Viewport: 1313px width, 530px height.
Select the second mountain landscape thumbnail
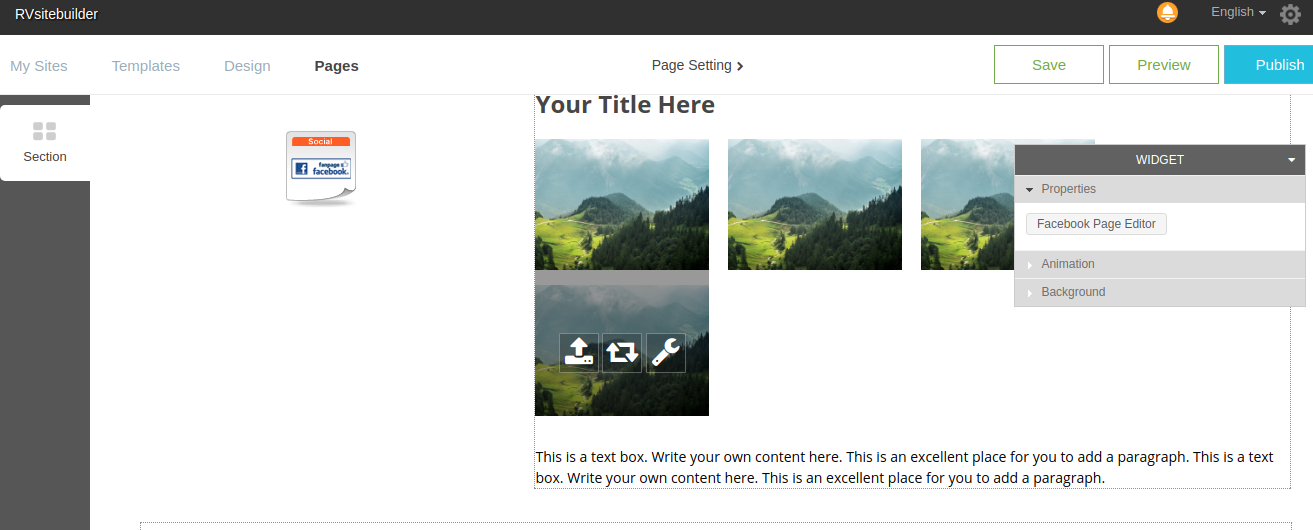click(815, 204)
